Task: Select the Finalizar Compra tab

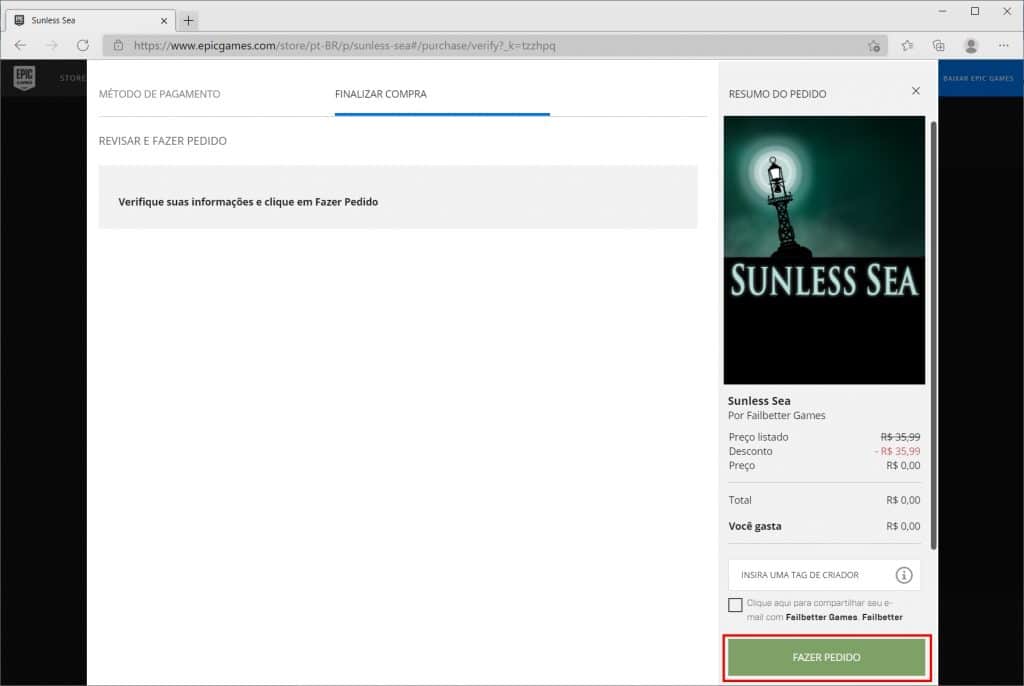Action: (x=381, y=94)
